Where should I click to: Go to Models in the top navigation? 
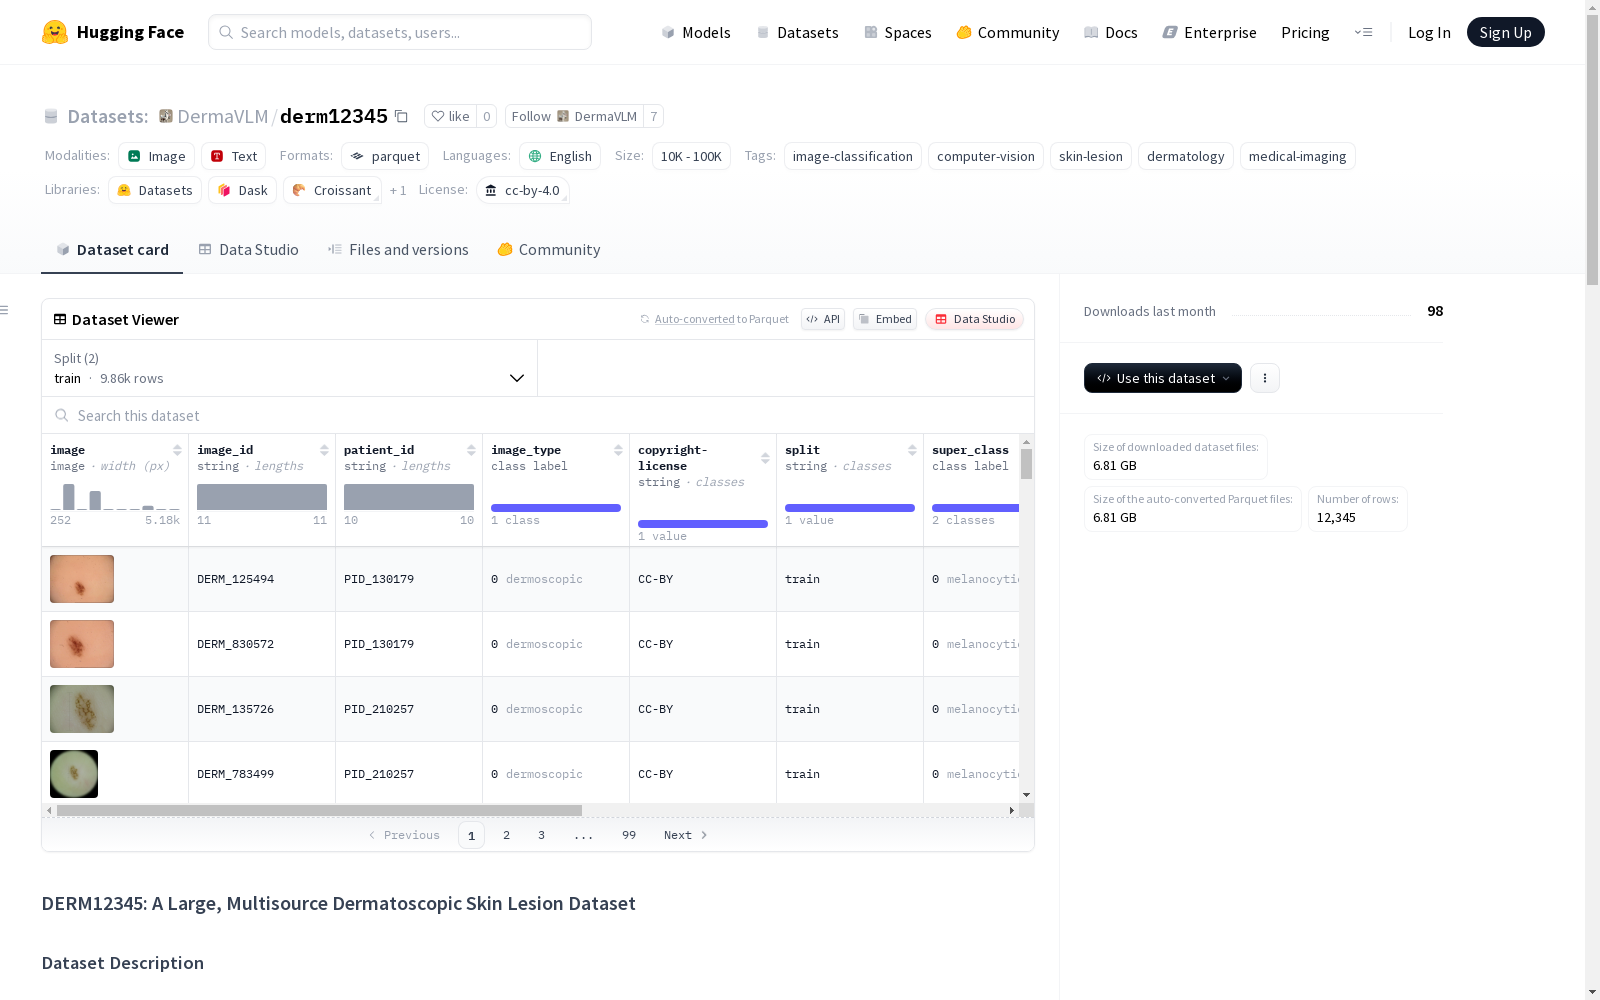click(696, 32)
